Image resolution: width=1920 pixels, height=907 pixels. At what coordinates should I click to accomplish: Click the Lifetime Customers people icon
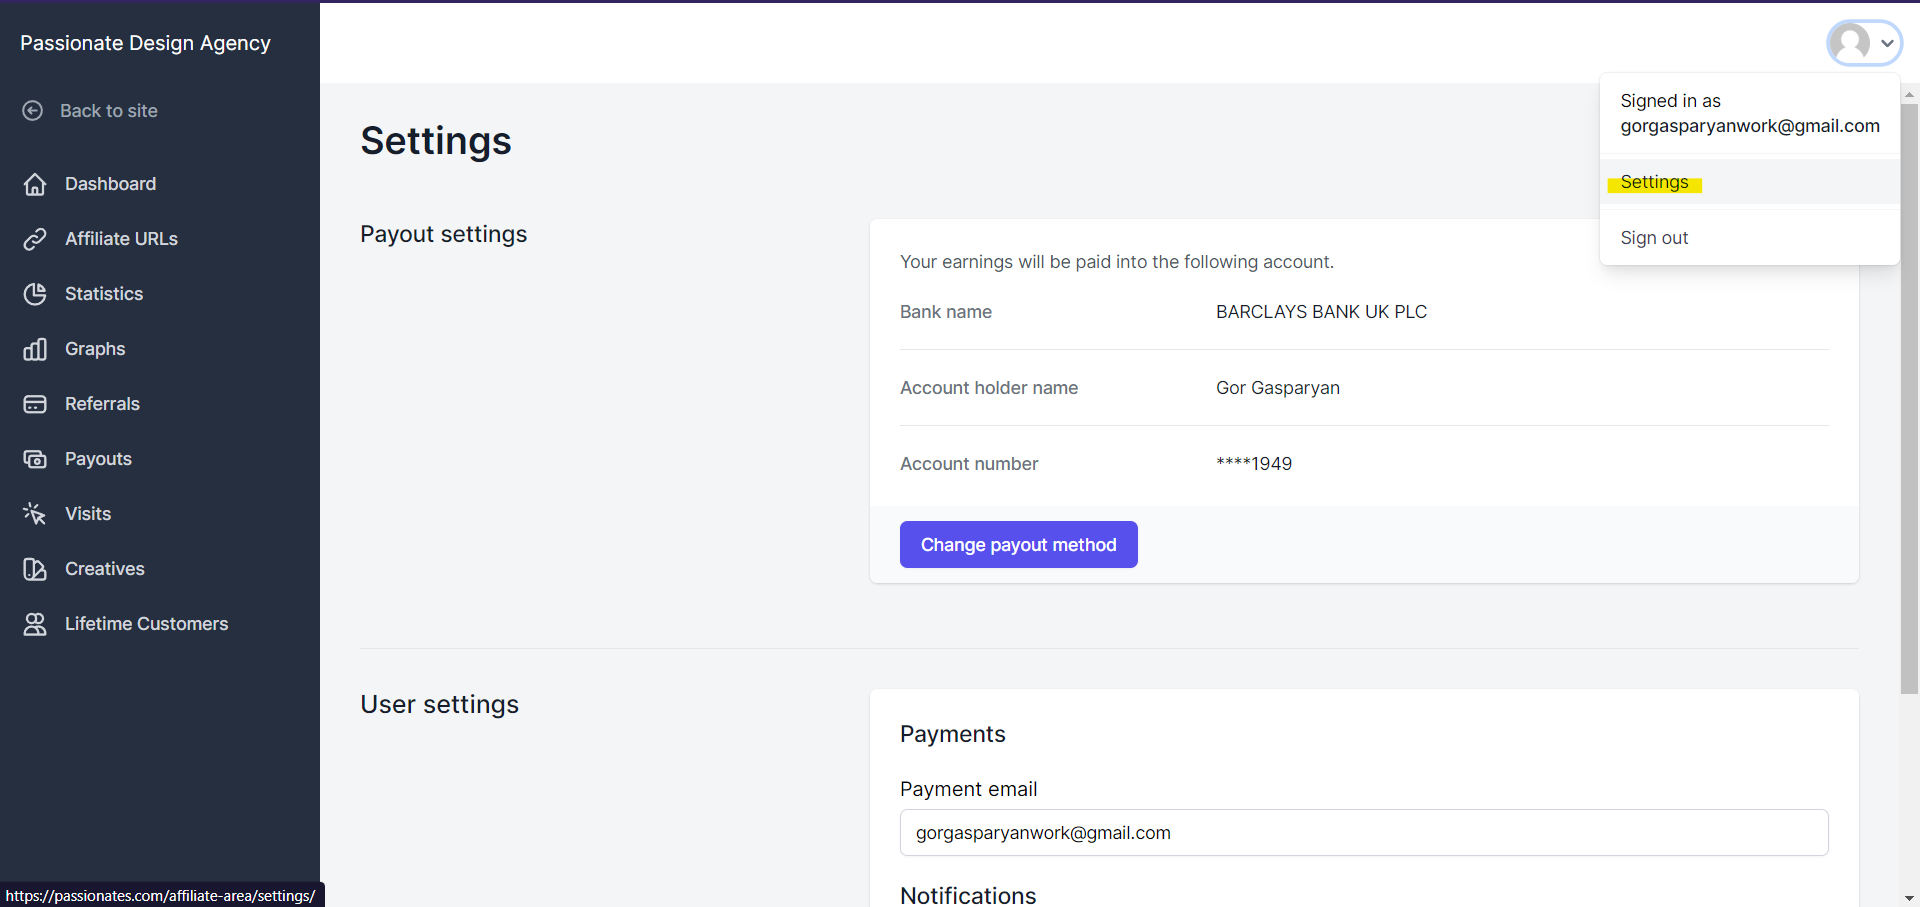35,624
